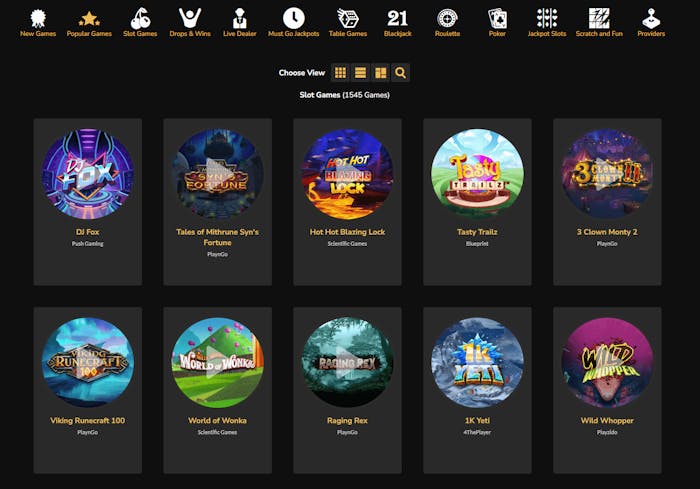Screen dimensions: 700x489
Task: Click Hot Hot Blazing Lock title
Action: point(347,232)
